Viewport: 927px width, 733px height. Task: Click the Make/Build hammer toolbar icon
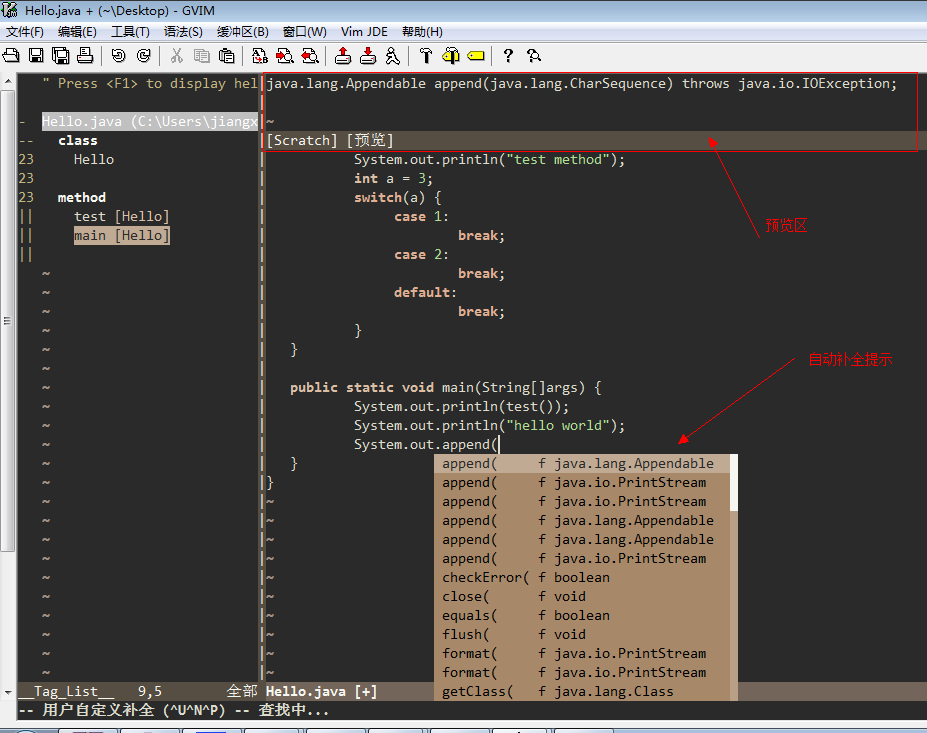[427, 57]
